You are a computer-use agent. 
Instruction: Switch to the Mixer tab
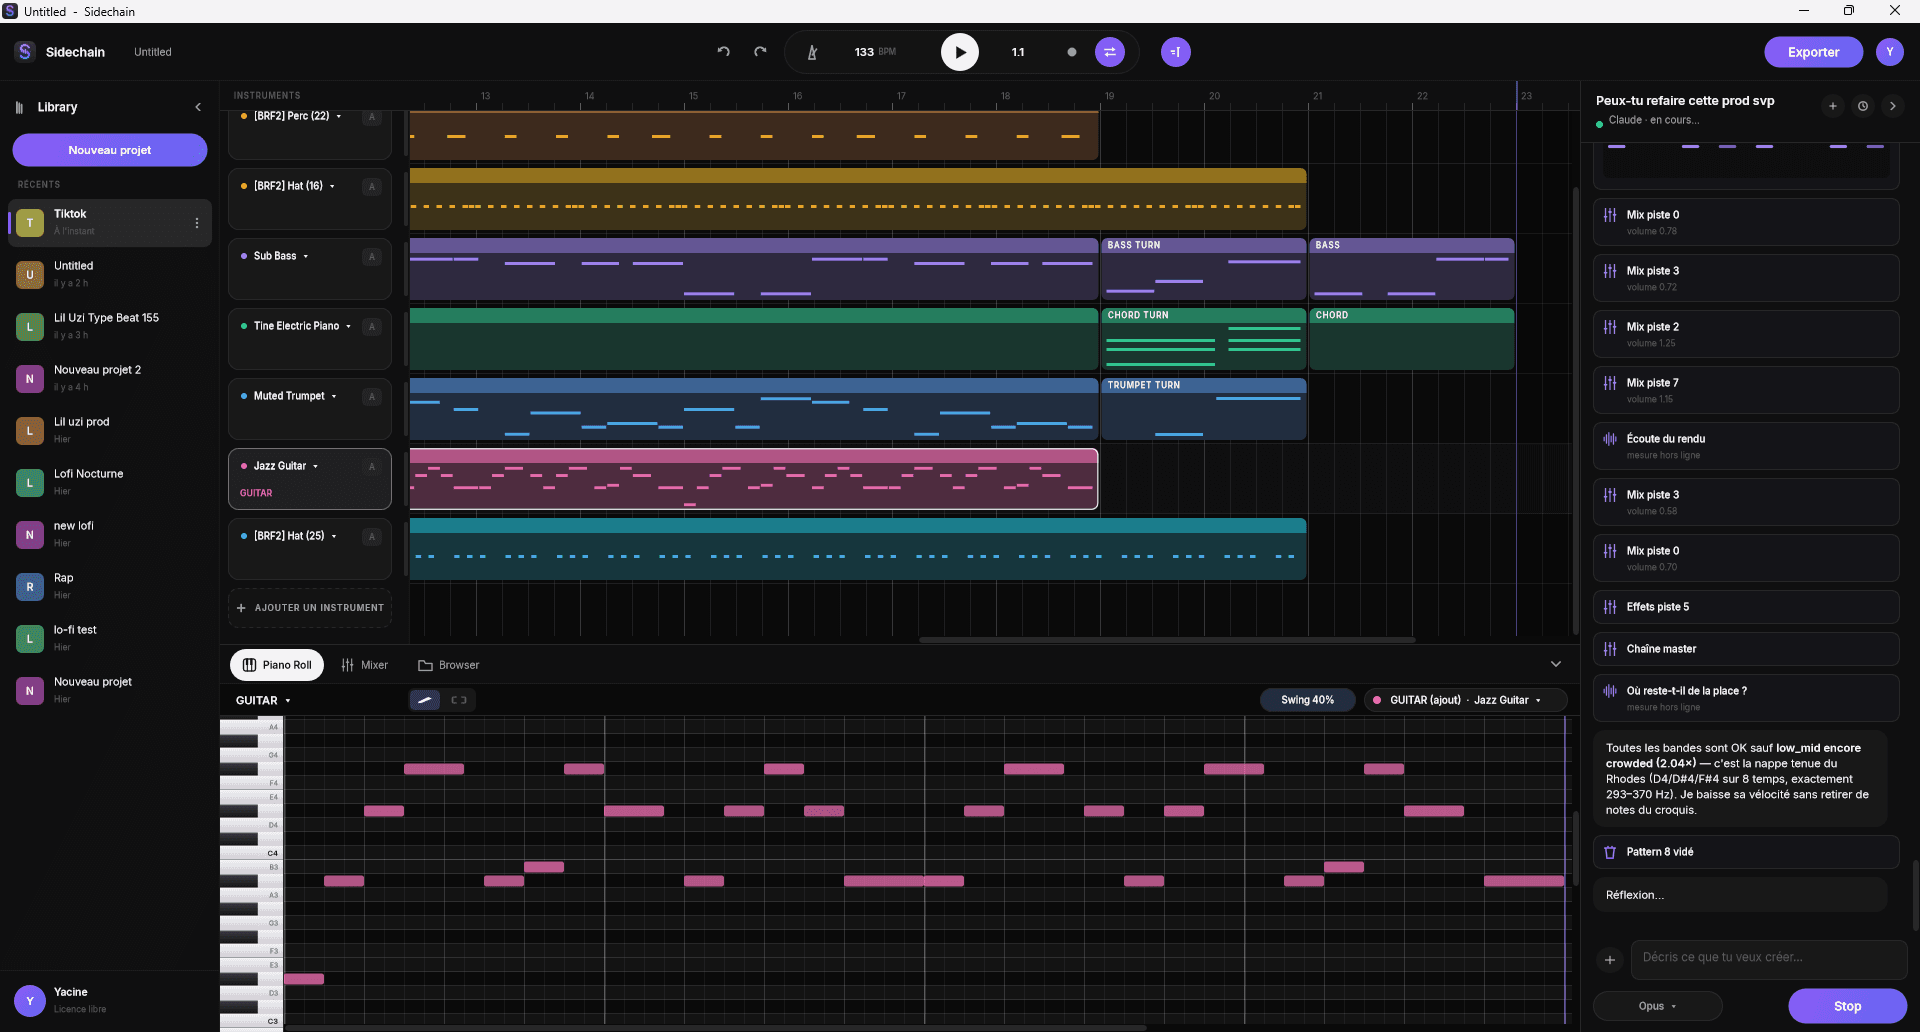tap(364, 665)
